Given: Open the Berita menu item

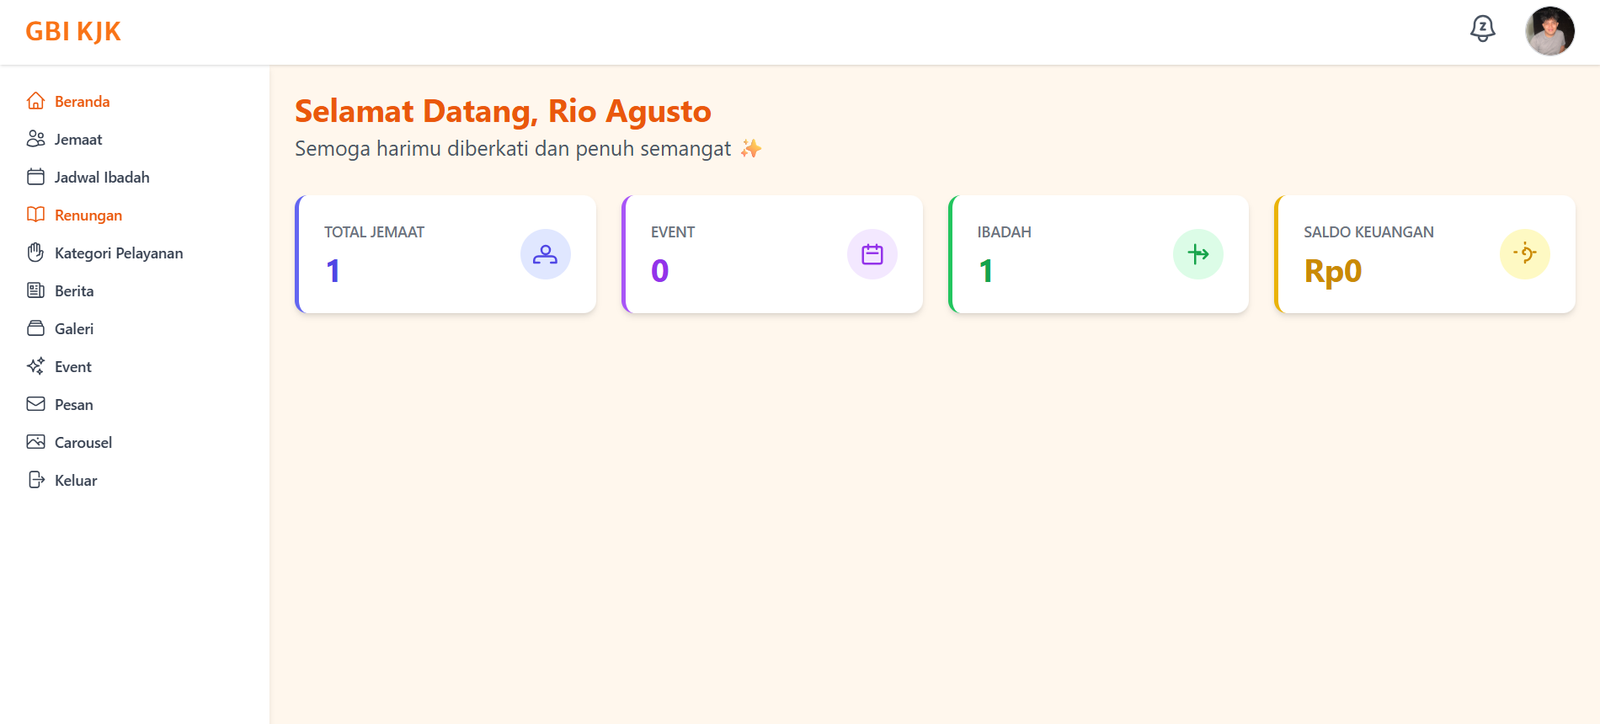Looking at the screenshot, I should pos(74,291).
